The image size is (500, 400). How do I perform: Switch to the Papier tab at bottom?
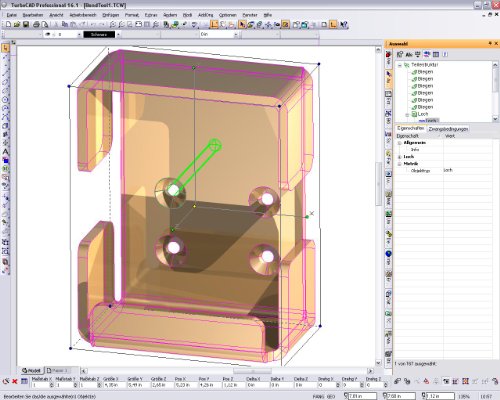(57, 370)
